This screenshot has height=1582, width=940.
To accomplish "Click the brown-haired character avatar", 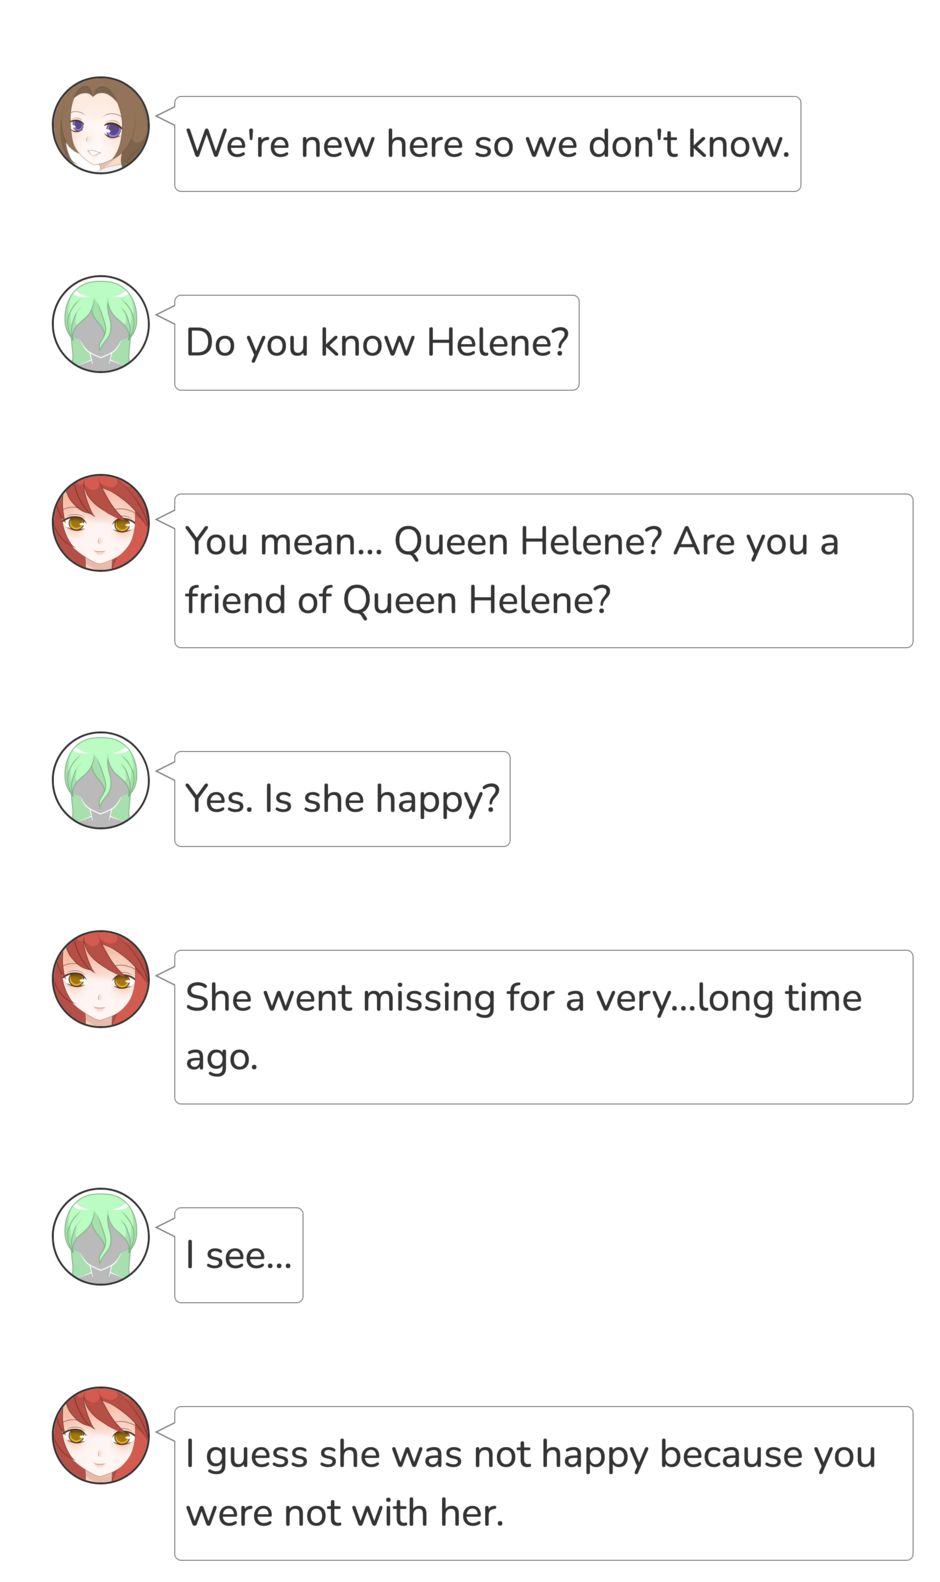I will pos(101,125).
